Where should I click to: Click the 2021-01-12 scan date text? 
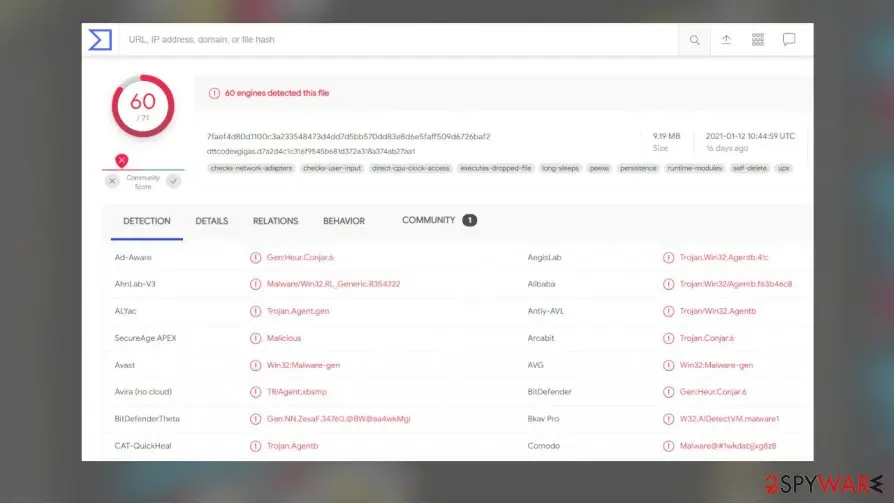(x=750, y=136)
